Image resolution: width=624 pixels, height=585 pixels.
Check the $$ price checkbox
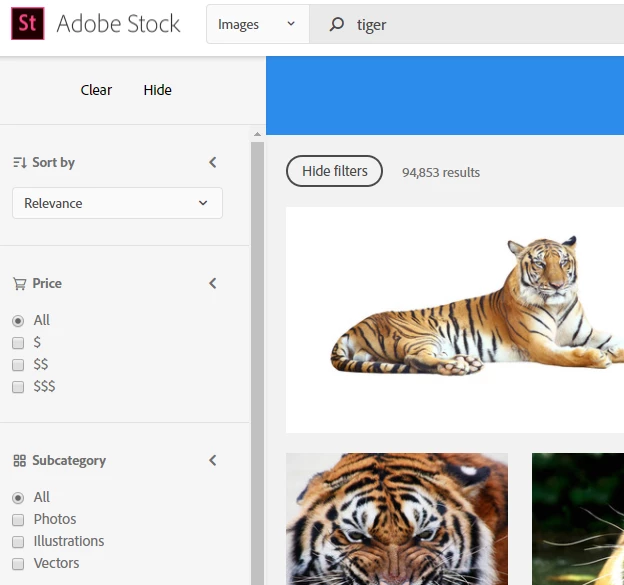(18, 365)
